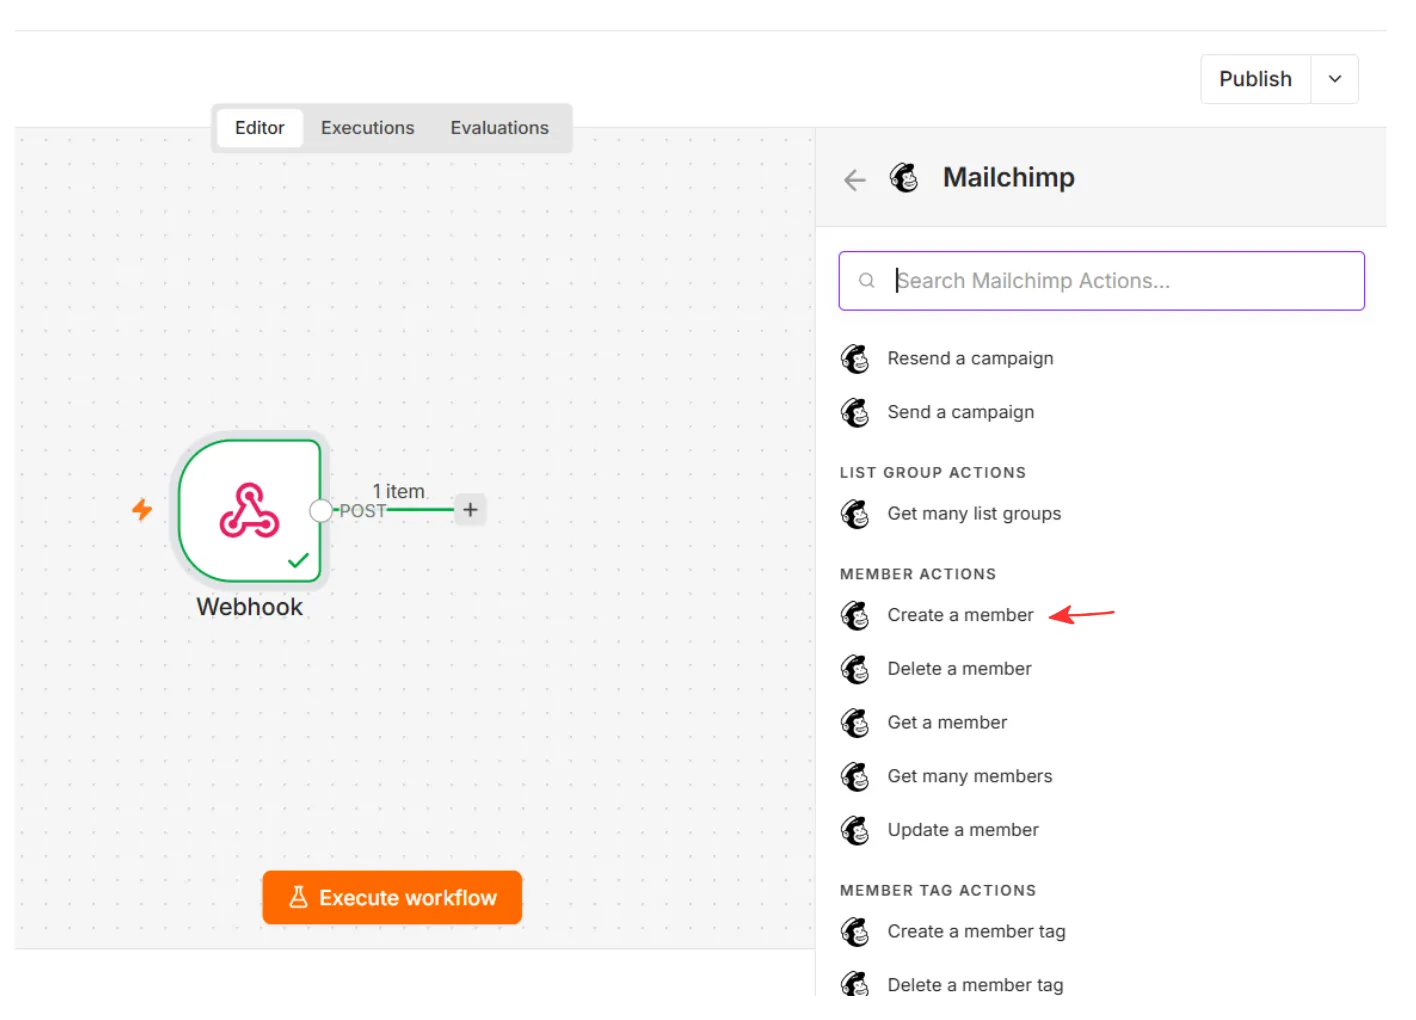Select Get many list groups action
Image resolution: width=1416 pixels, height=1020 pixels.
pyautogui.click(x=974, y=514)
